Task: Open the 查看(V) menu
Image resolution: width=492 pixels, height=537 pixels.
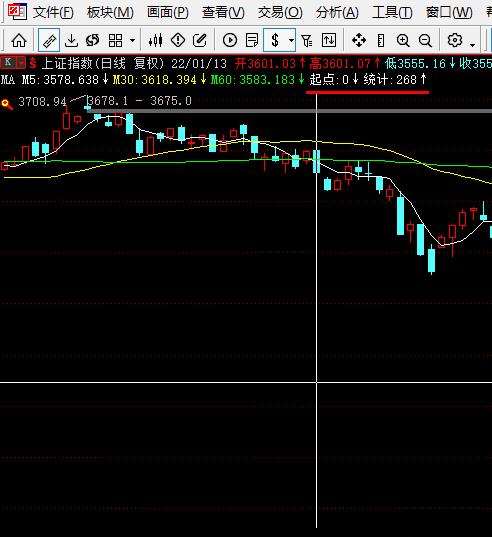Action: click(223, 13)
